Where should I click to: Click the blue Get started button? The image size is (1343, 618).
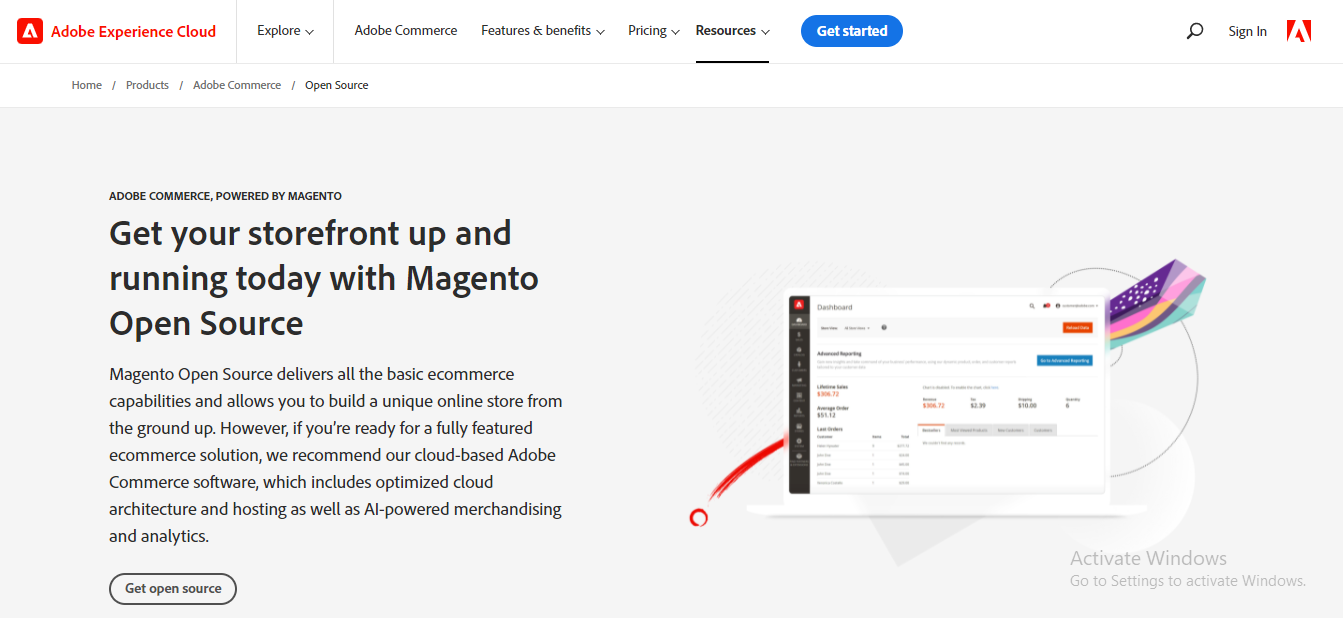(x=852, y=31)
